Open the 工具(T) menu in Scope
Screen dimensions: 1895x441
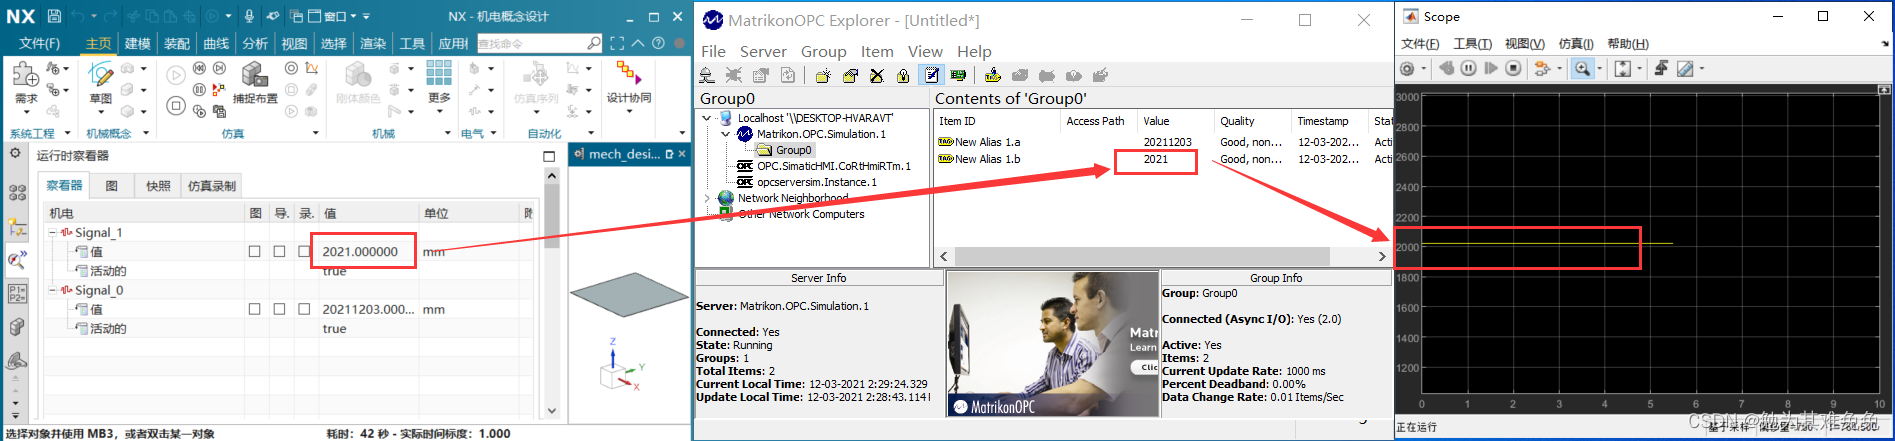(1472, 43)
